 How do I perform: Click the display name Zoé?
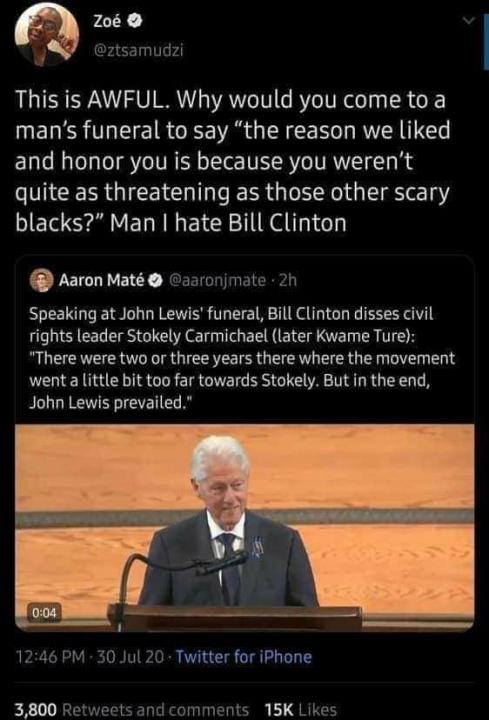(107, 20)
